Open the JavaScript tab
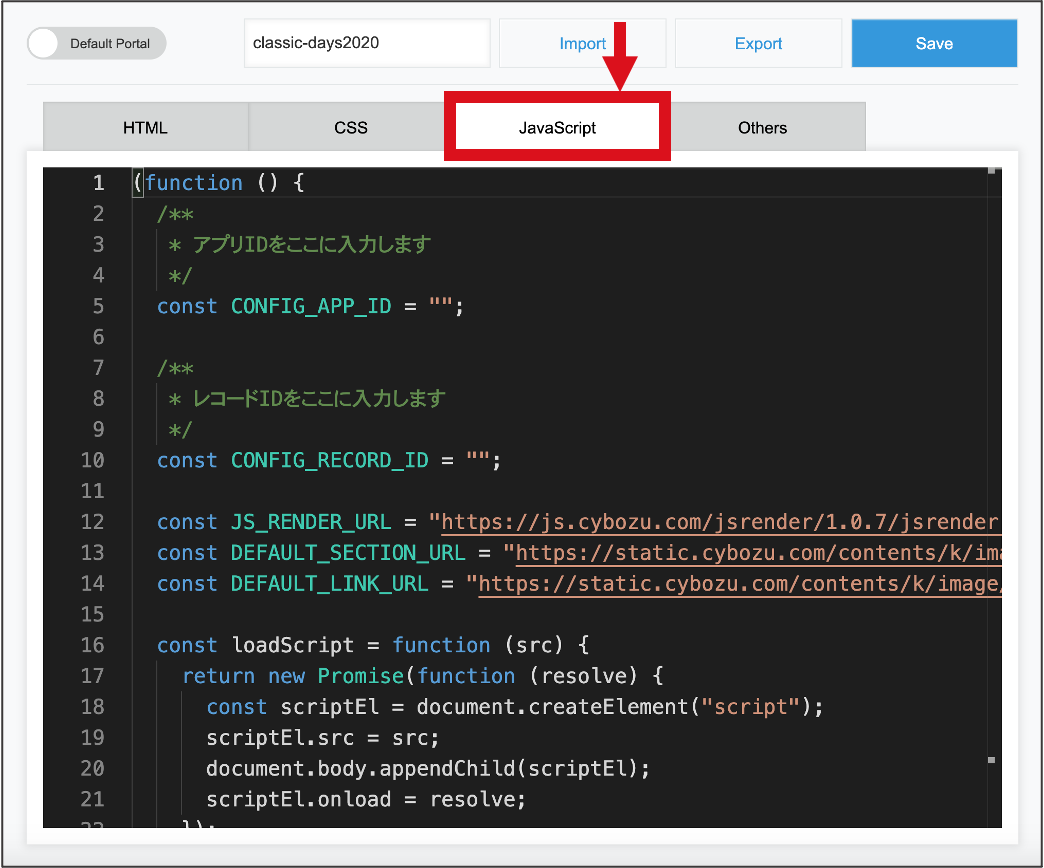 pos(557,127)
